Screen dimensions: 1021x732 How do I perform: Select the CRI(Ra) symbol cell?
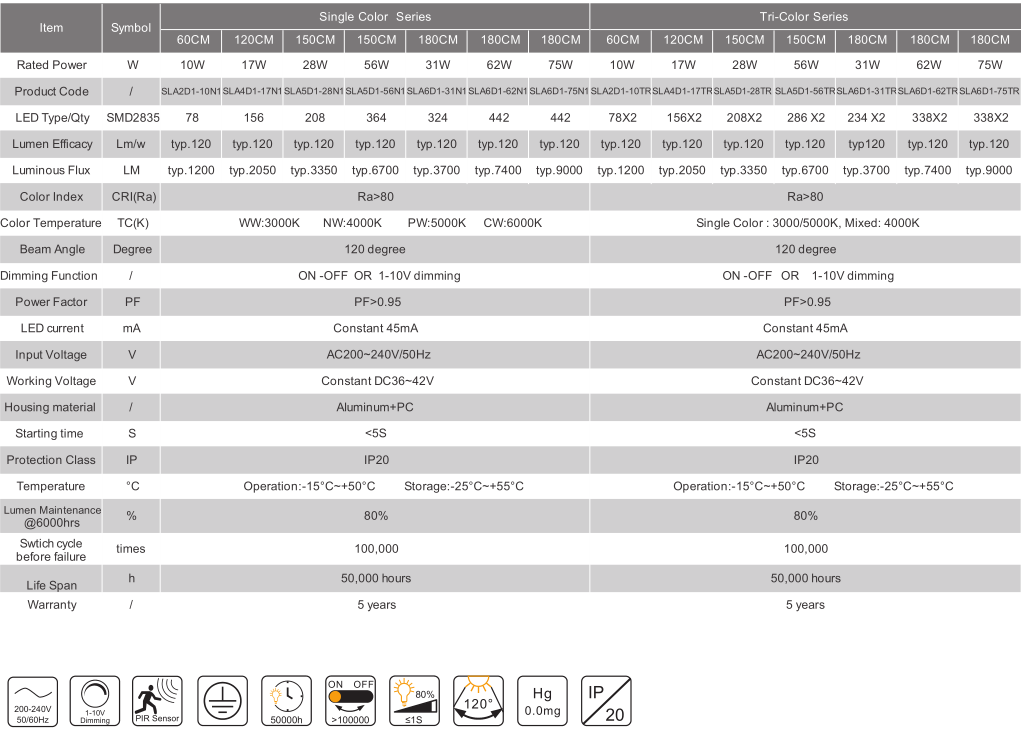[x=134, y=197]
